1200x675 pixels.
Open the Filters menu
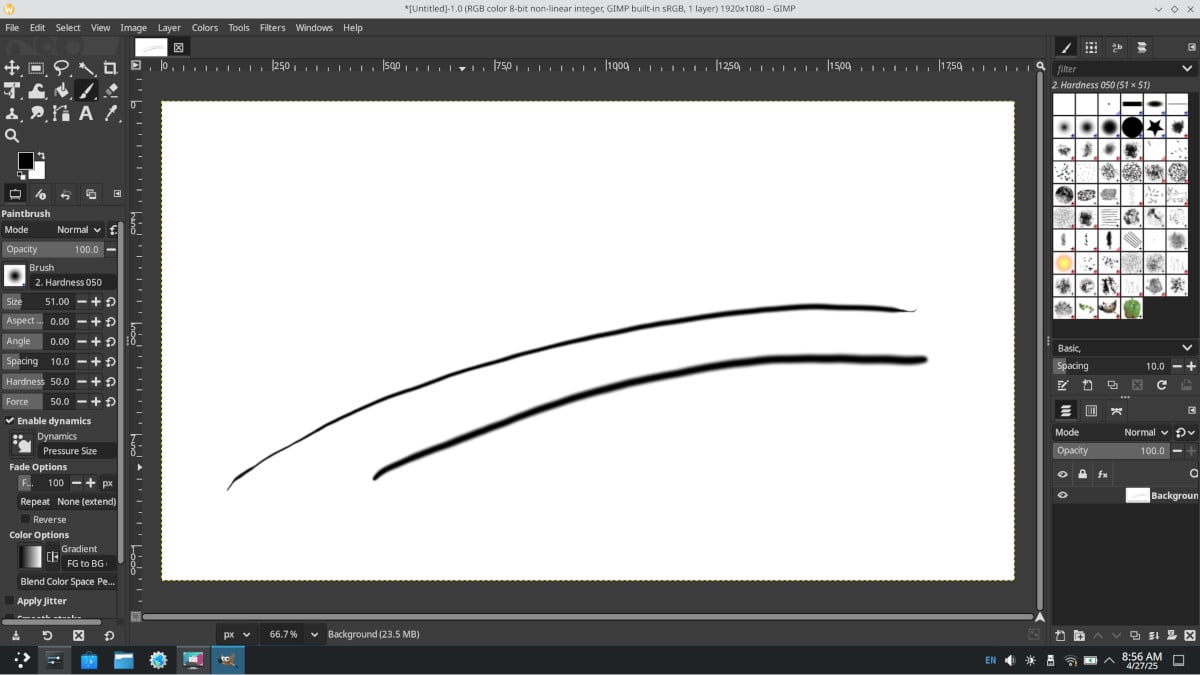click(x=272, y=28)
